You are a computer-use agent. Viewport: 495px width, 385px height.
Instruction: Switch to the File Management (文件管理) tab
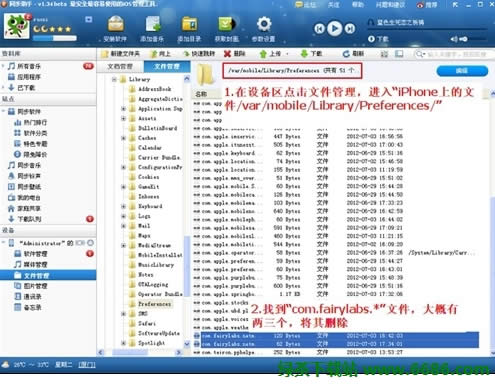pos(167,66)
